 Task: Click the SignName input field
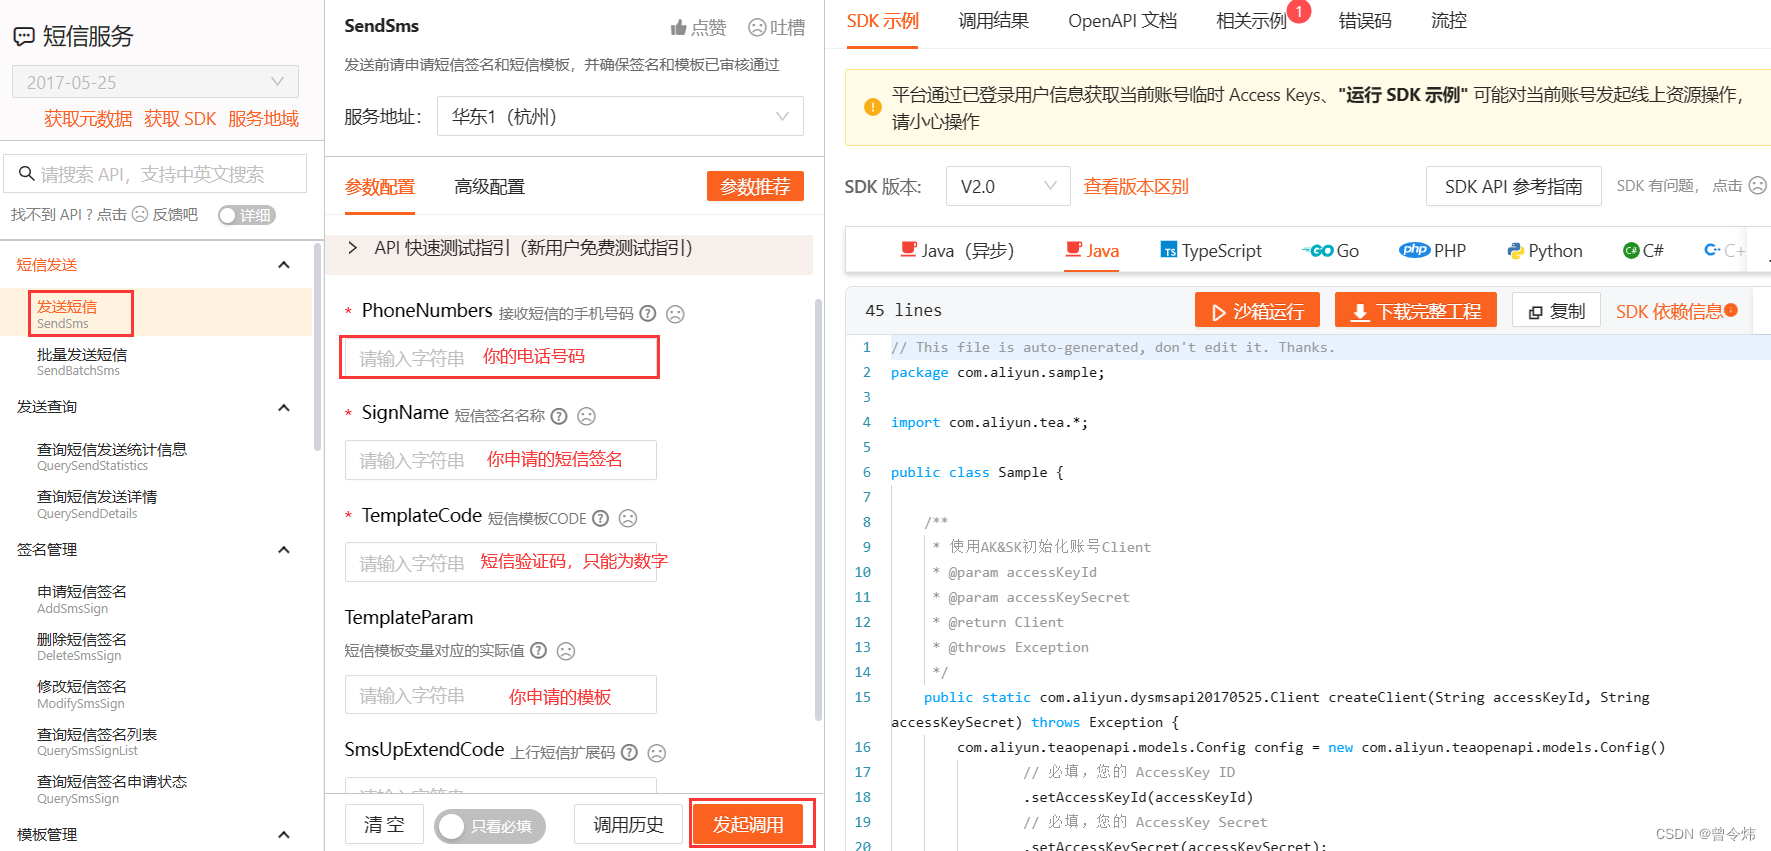click(x=500, y=460)
